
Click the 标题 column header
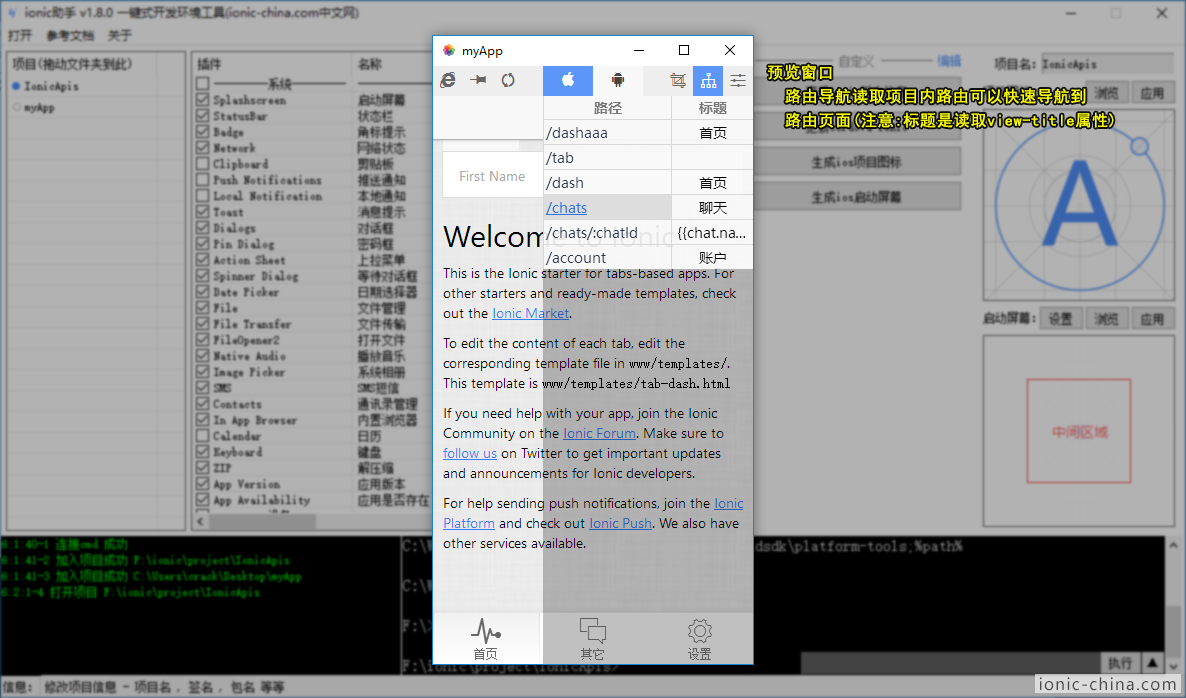point(713,108)
